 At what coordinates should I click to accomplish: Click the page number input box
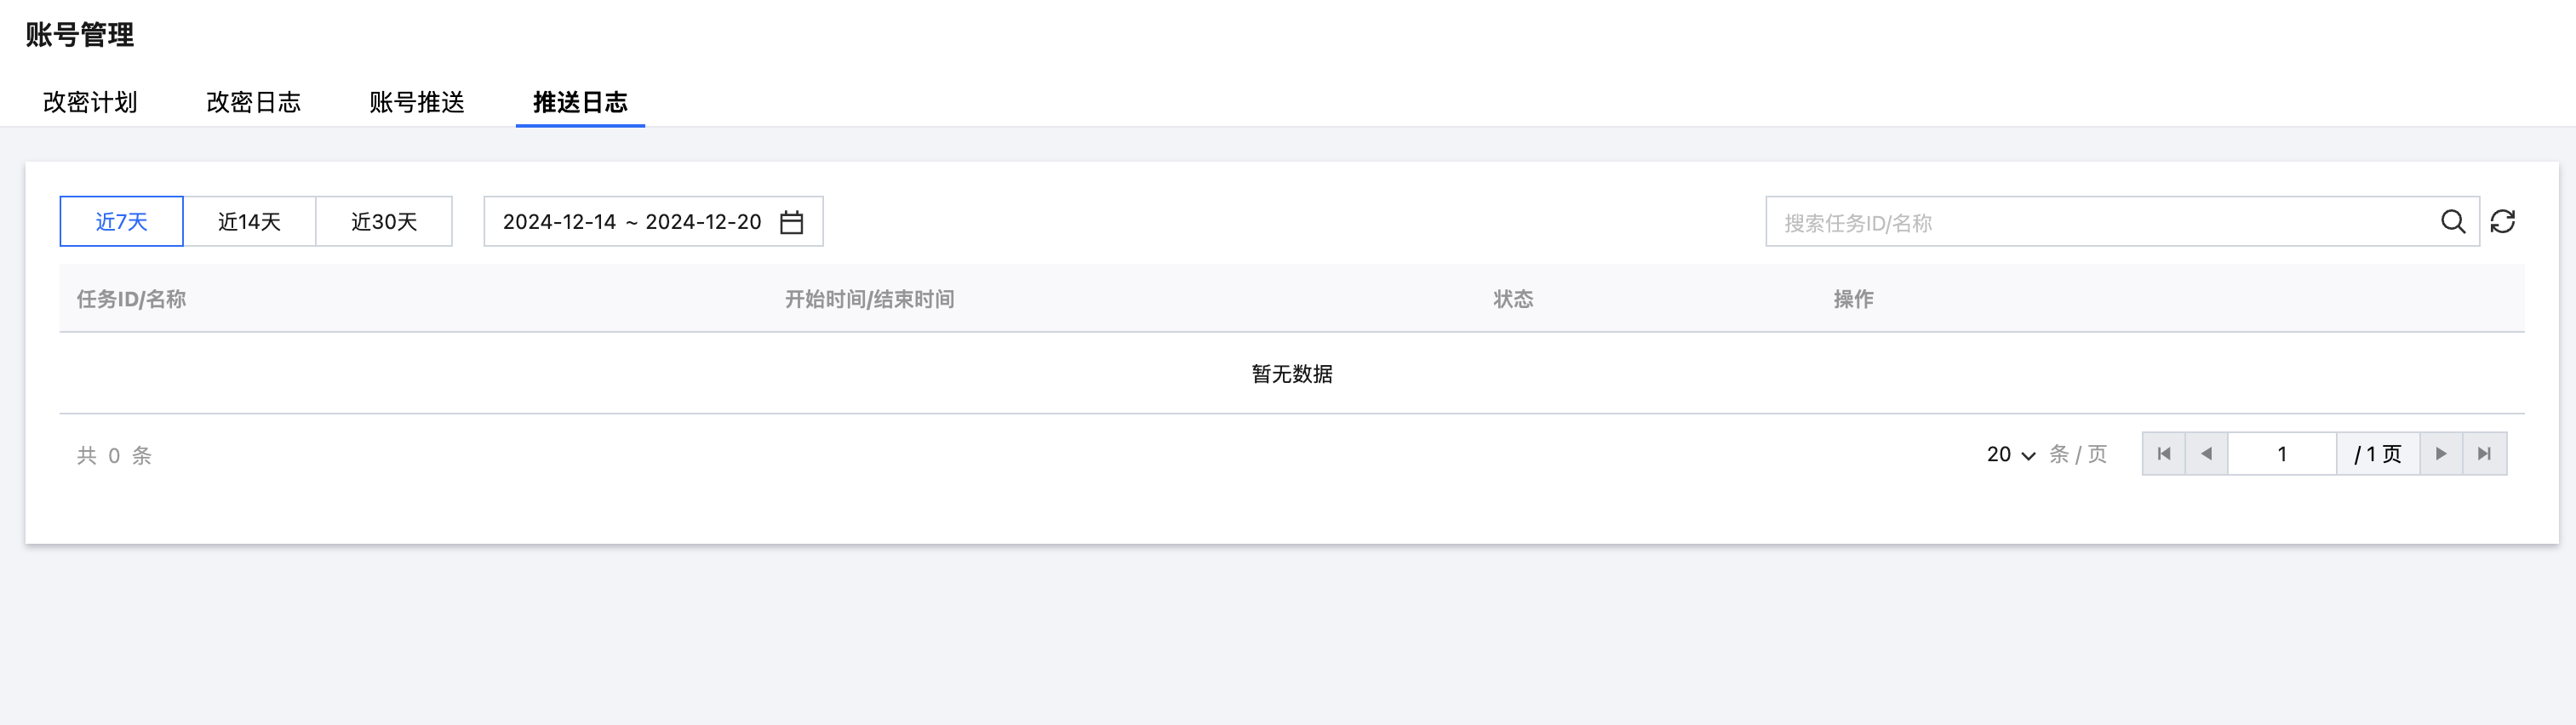[2282, 454]
